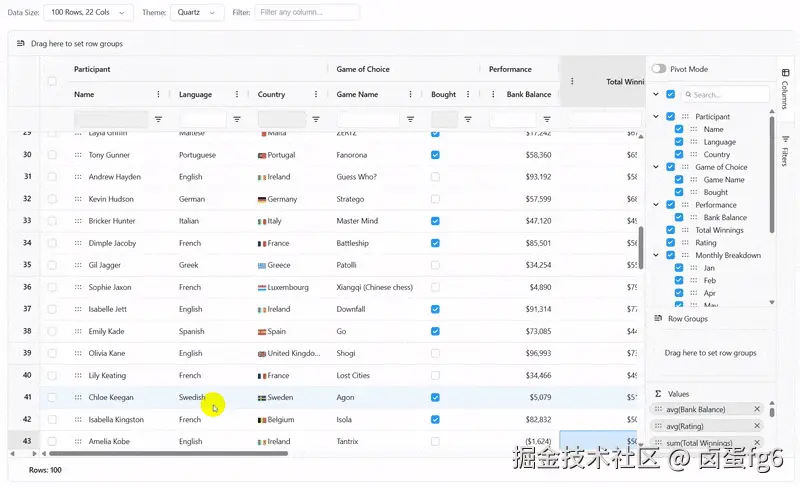Check Bought for Kevin Hudson
800x489 pixels.
[x=435, y=199]
